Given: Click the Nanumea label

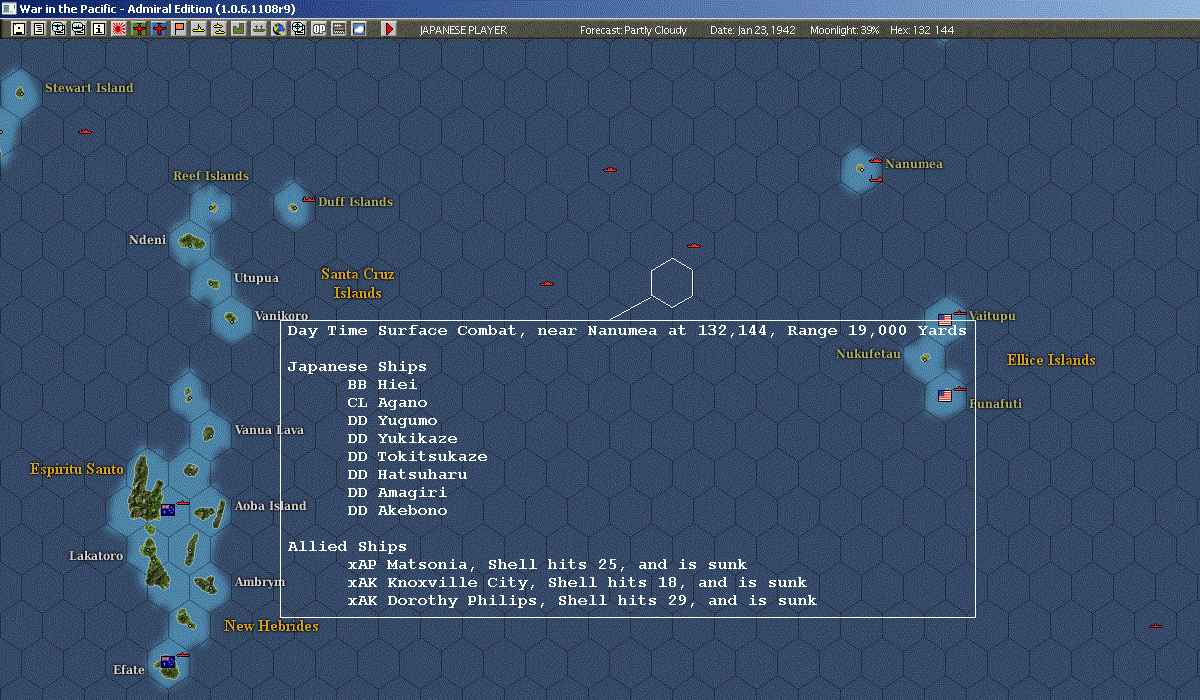Looking at the screenshot, I should click(x=914, y=164).
